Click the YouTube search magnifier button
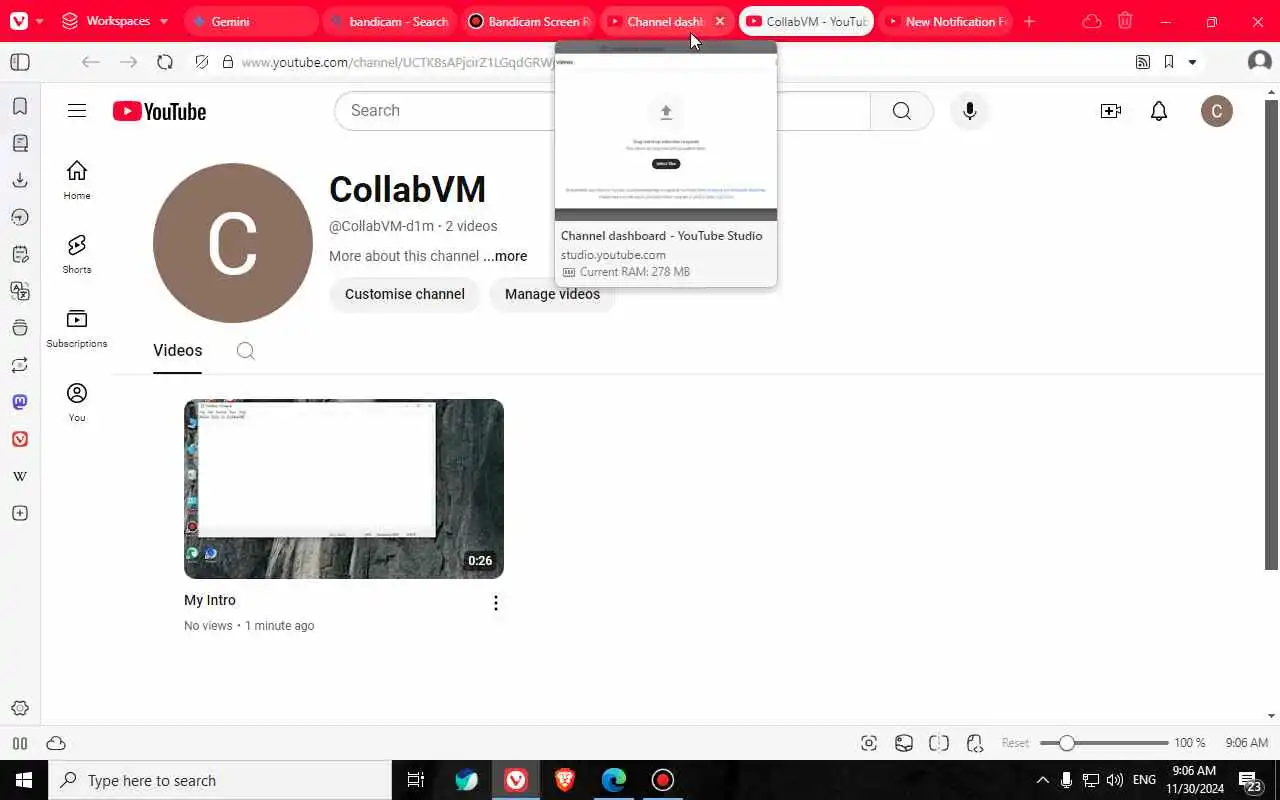 [x=902, y=111]
